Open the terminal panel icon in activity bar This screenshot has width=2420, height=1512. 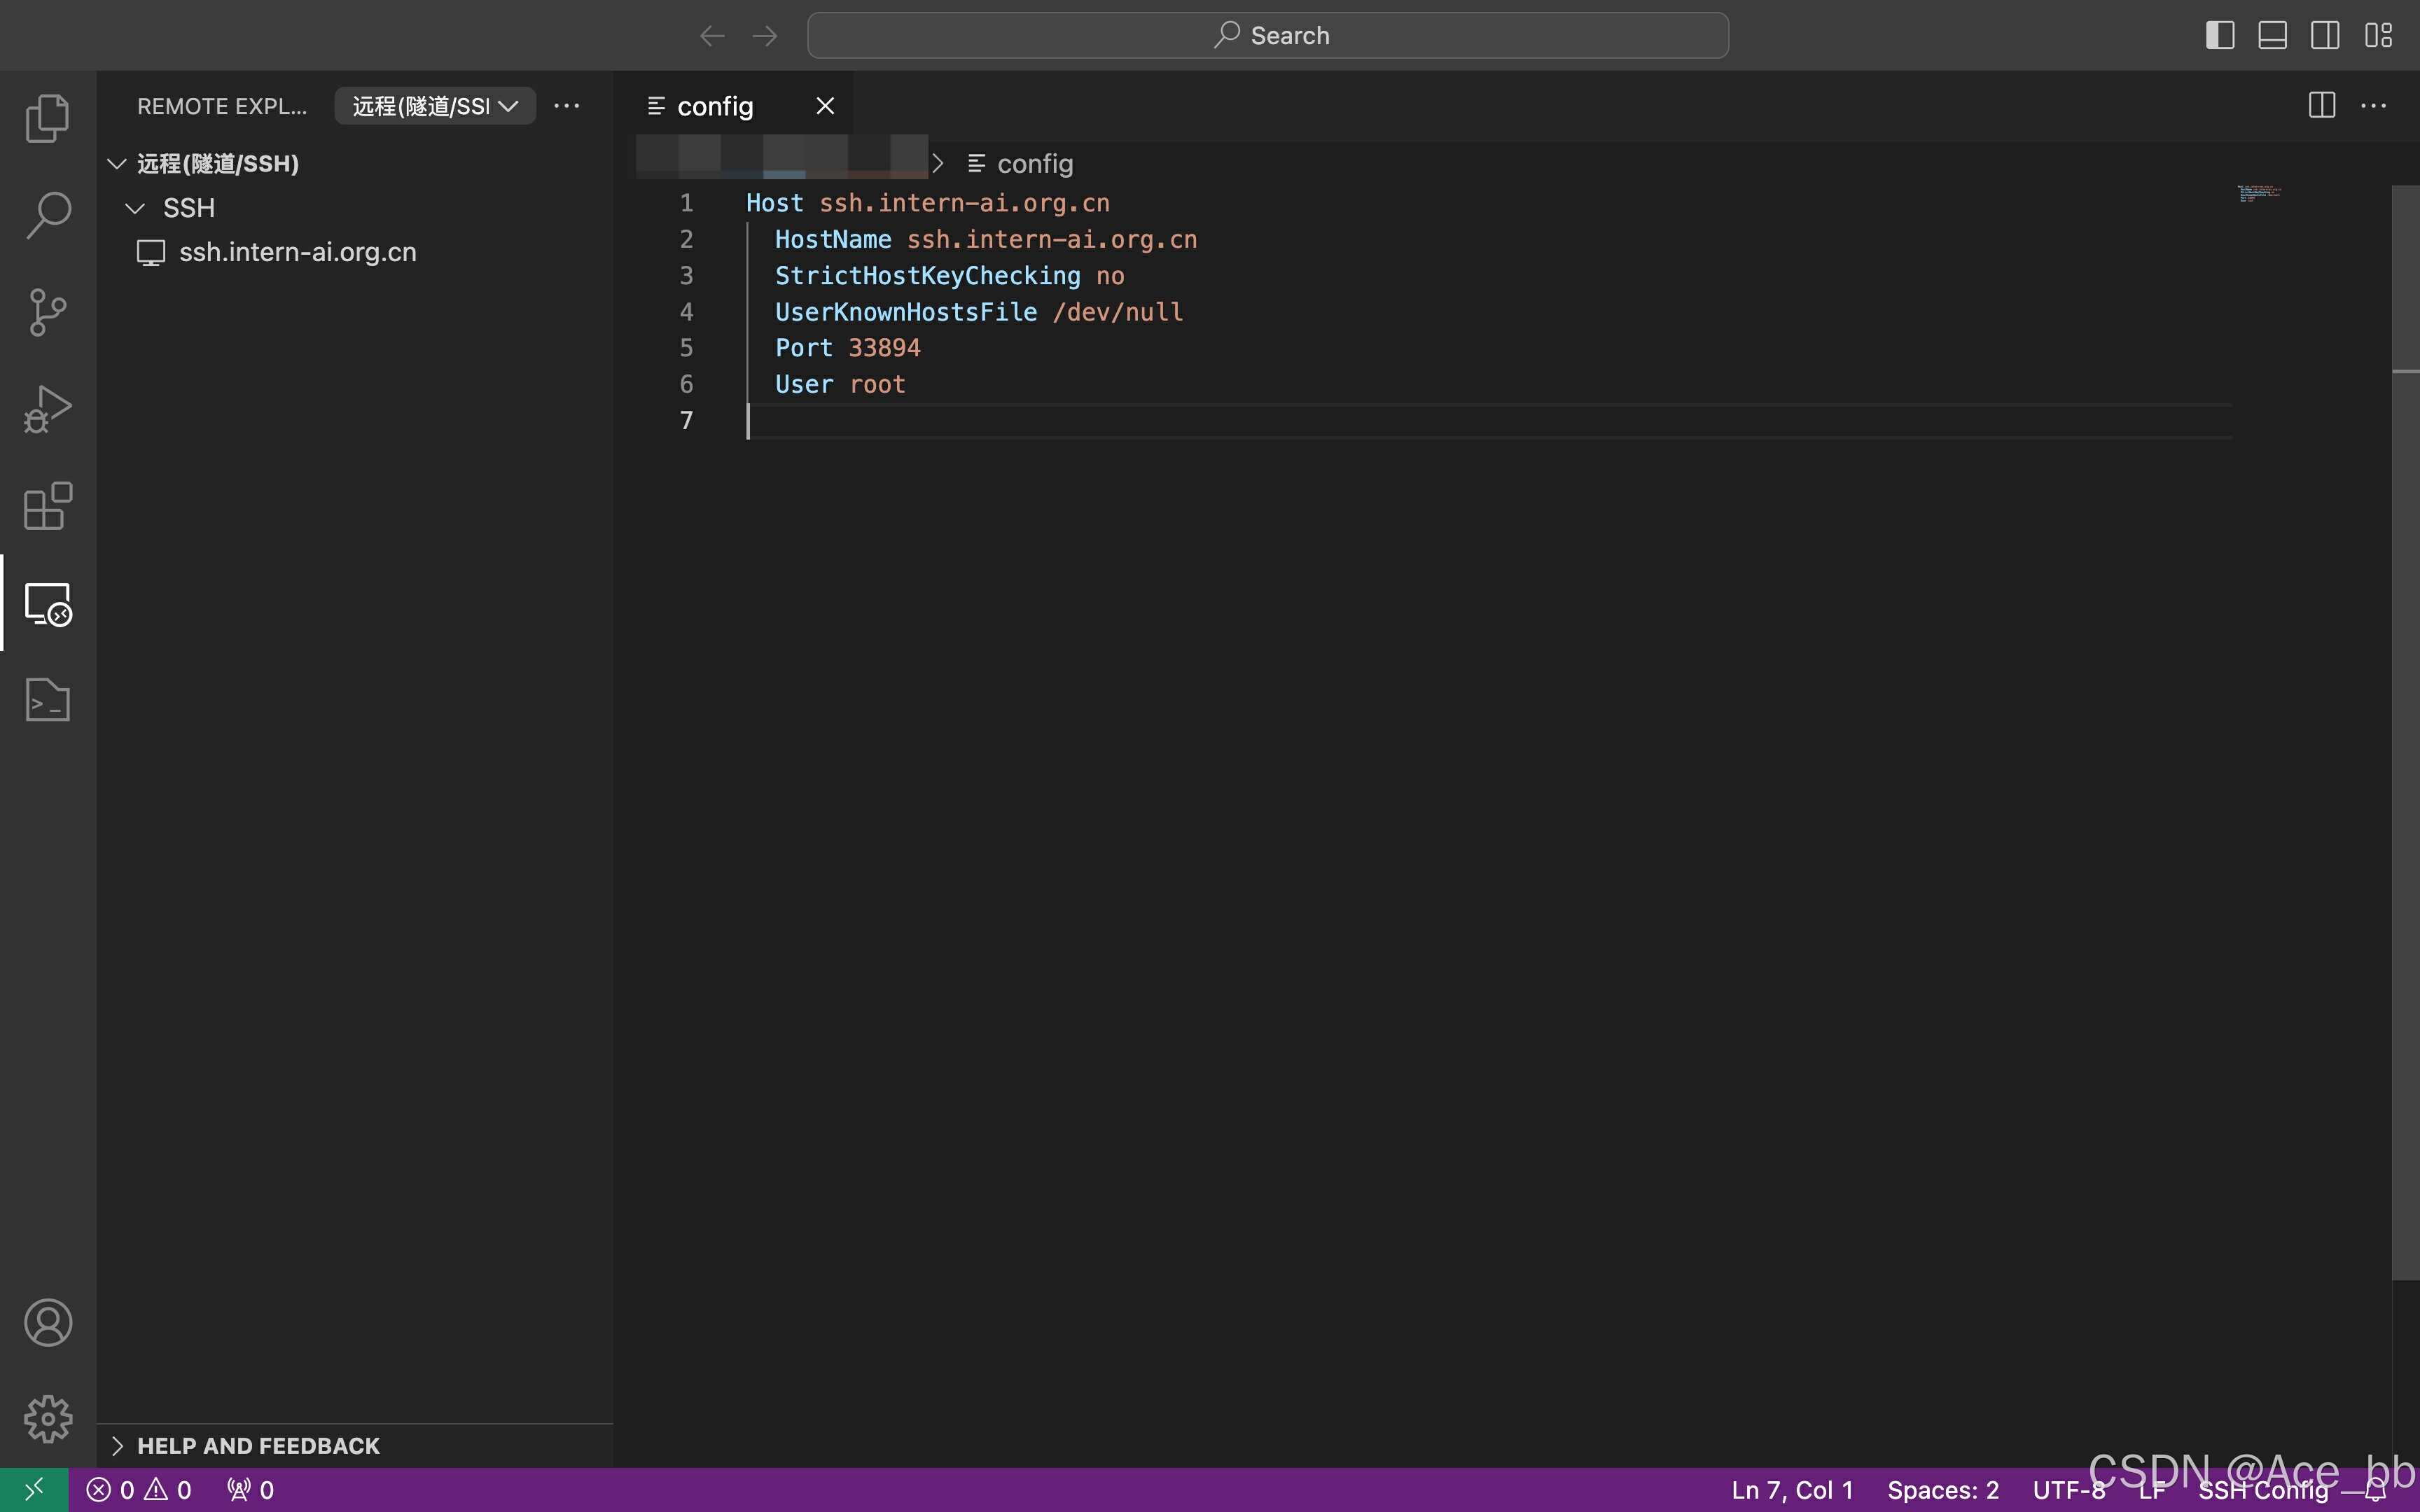48,699
